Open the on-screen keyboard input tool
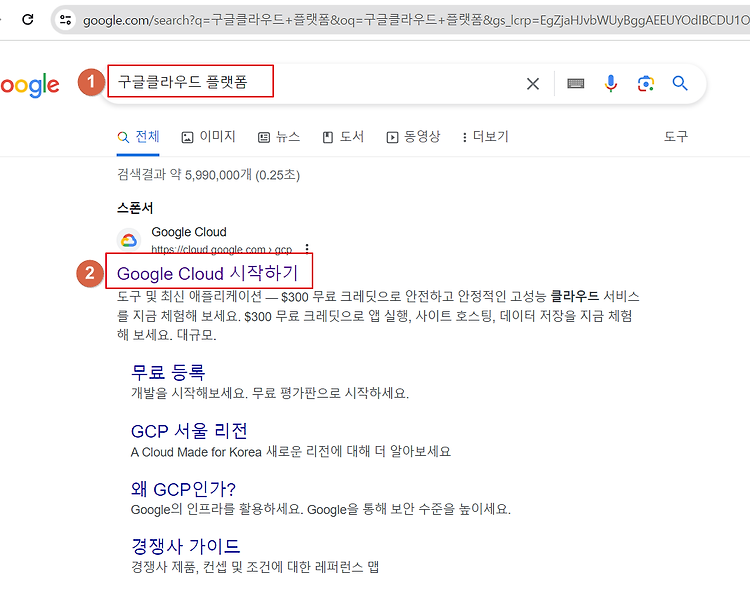The width and height of the screenshot is (750, 594). click(x=575, y=84)
